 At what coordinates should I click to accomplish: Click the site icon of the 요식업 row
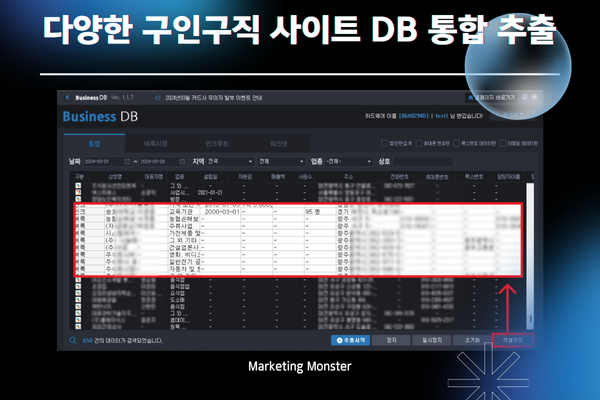coord(78,293)
